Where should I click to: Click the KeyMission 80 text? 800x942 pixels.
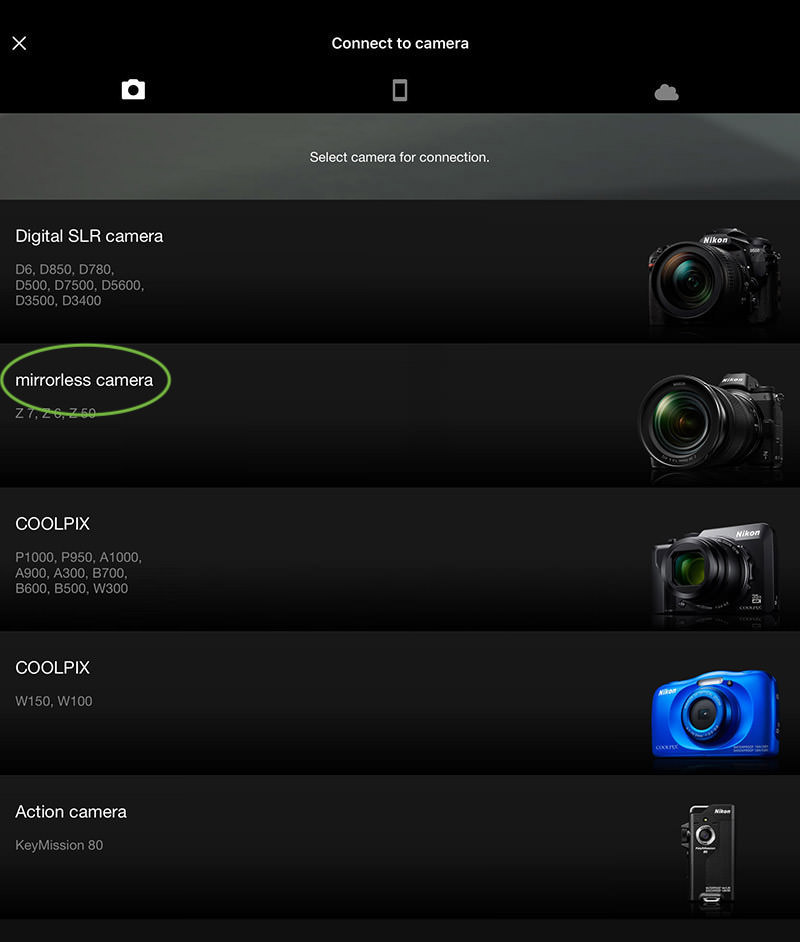[x=59, y=845]
